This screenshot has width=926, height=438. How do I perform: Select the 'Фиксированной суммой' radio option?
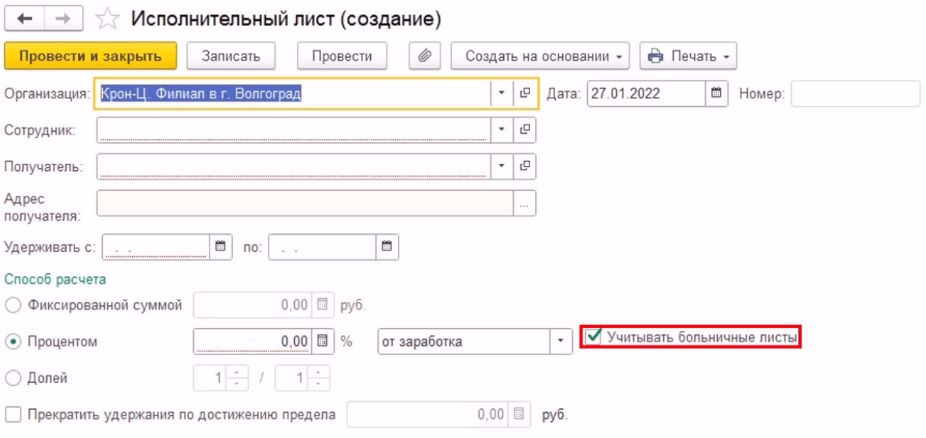[12, 305]
